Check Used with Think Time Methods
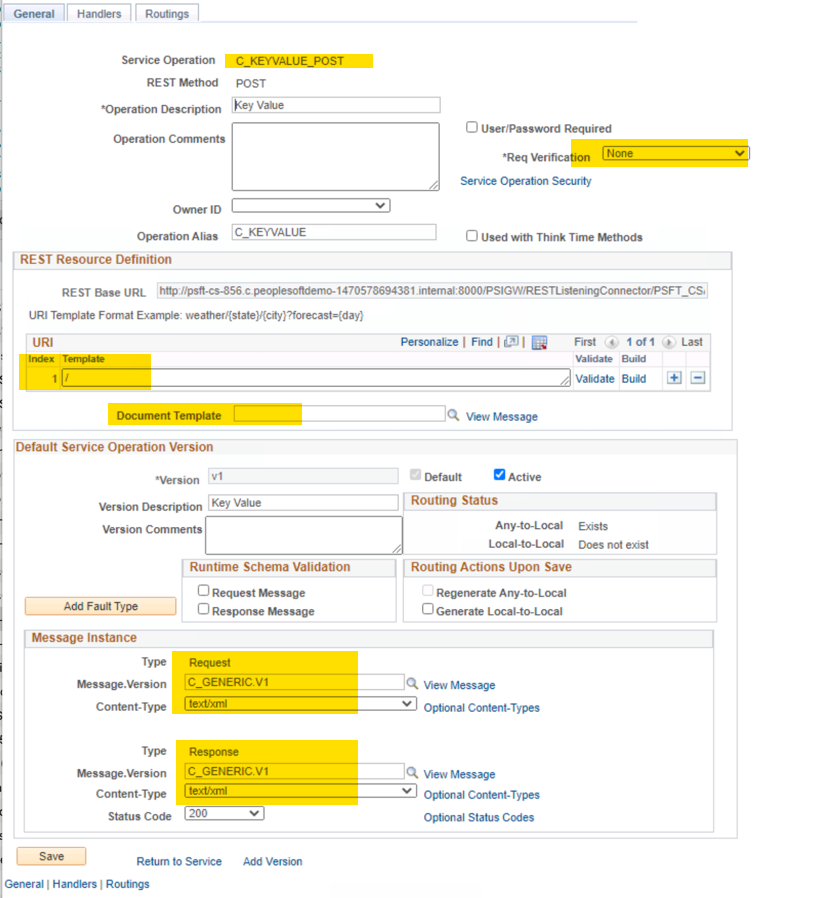Image resolution: width=827 pixels, height=898 pixels. [470, 236]
